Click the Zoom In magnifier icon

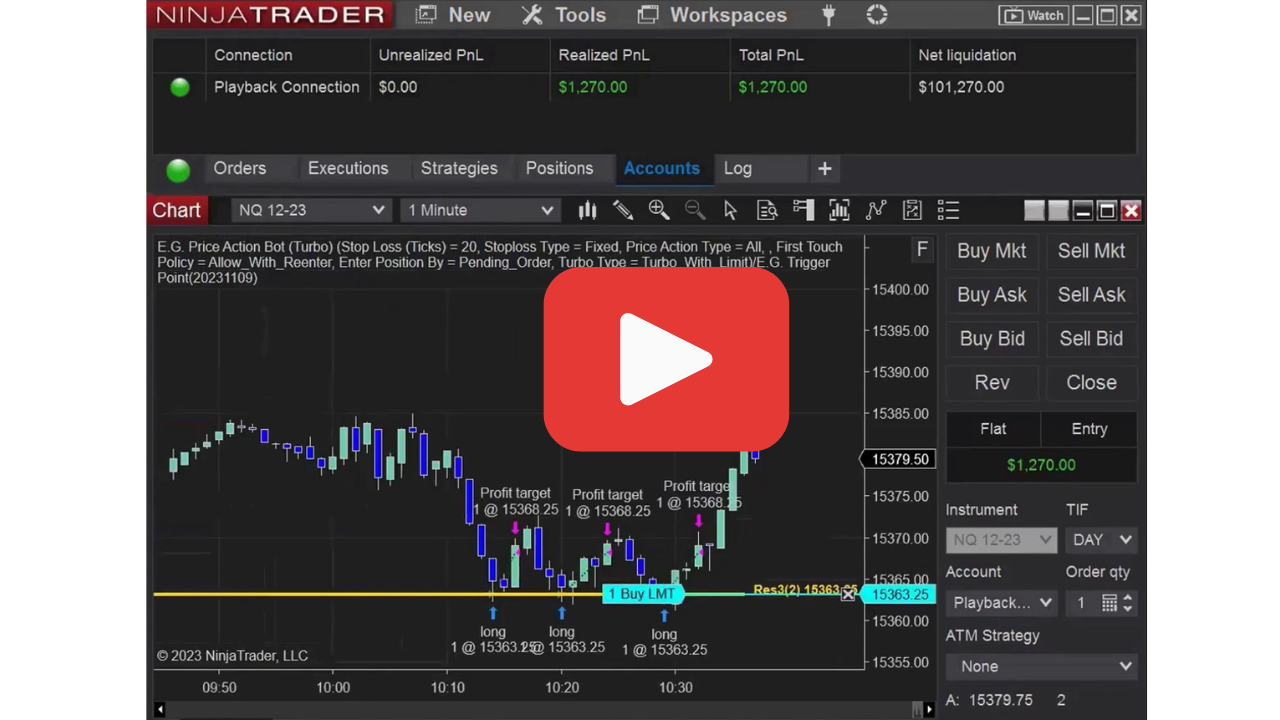(658, 210)
